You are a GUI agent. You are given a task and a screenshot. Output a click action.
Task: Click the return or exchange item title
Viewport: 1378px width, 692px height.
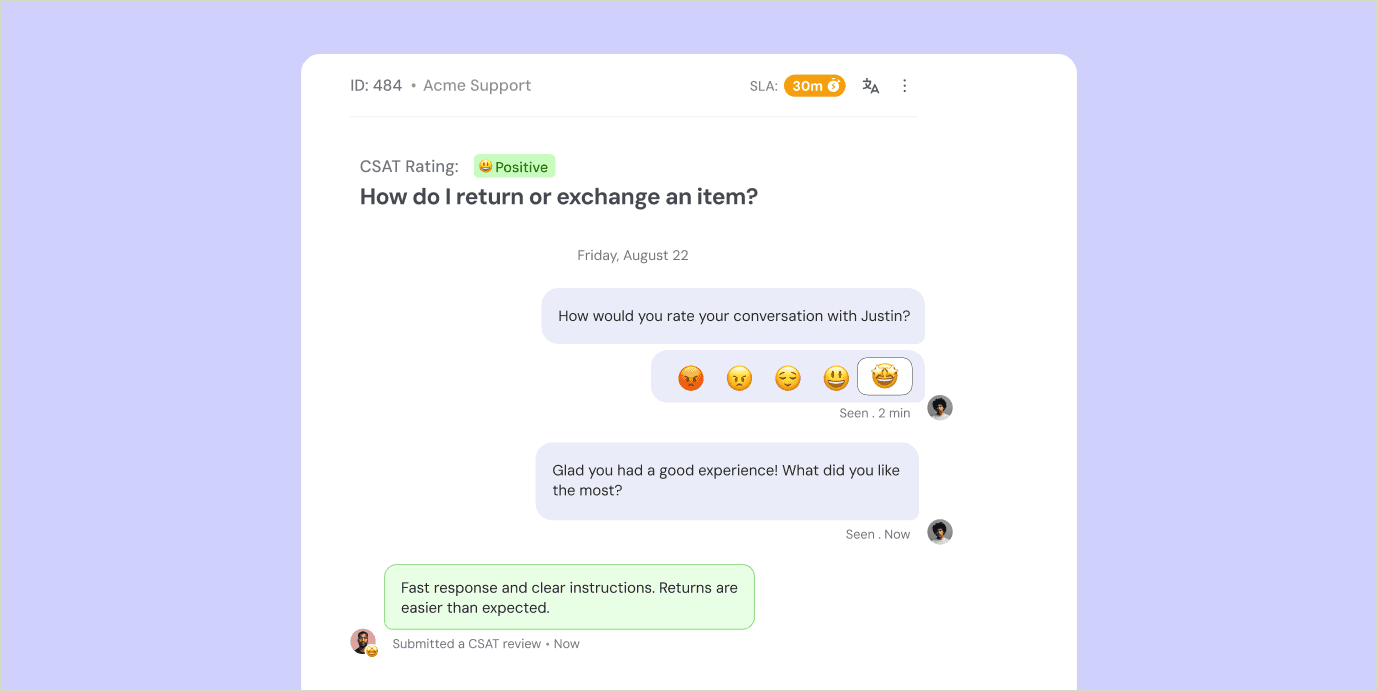coord(559,197)
